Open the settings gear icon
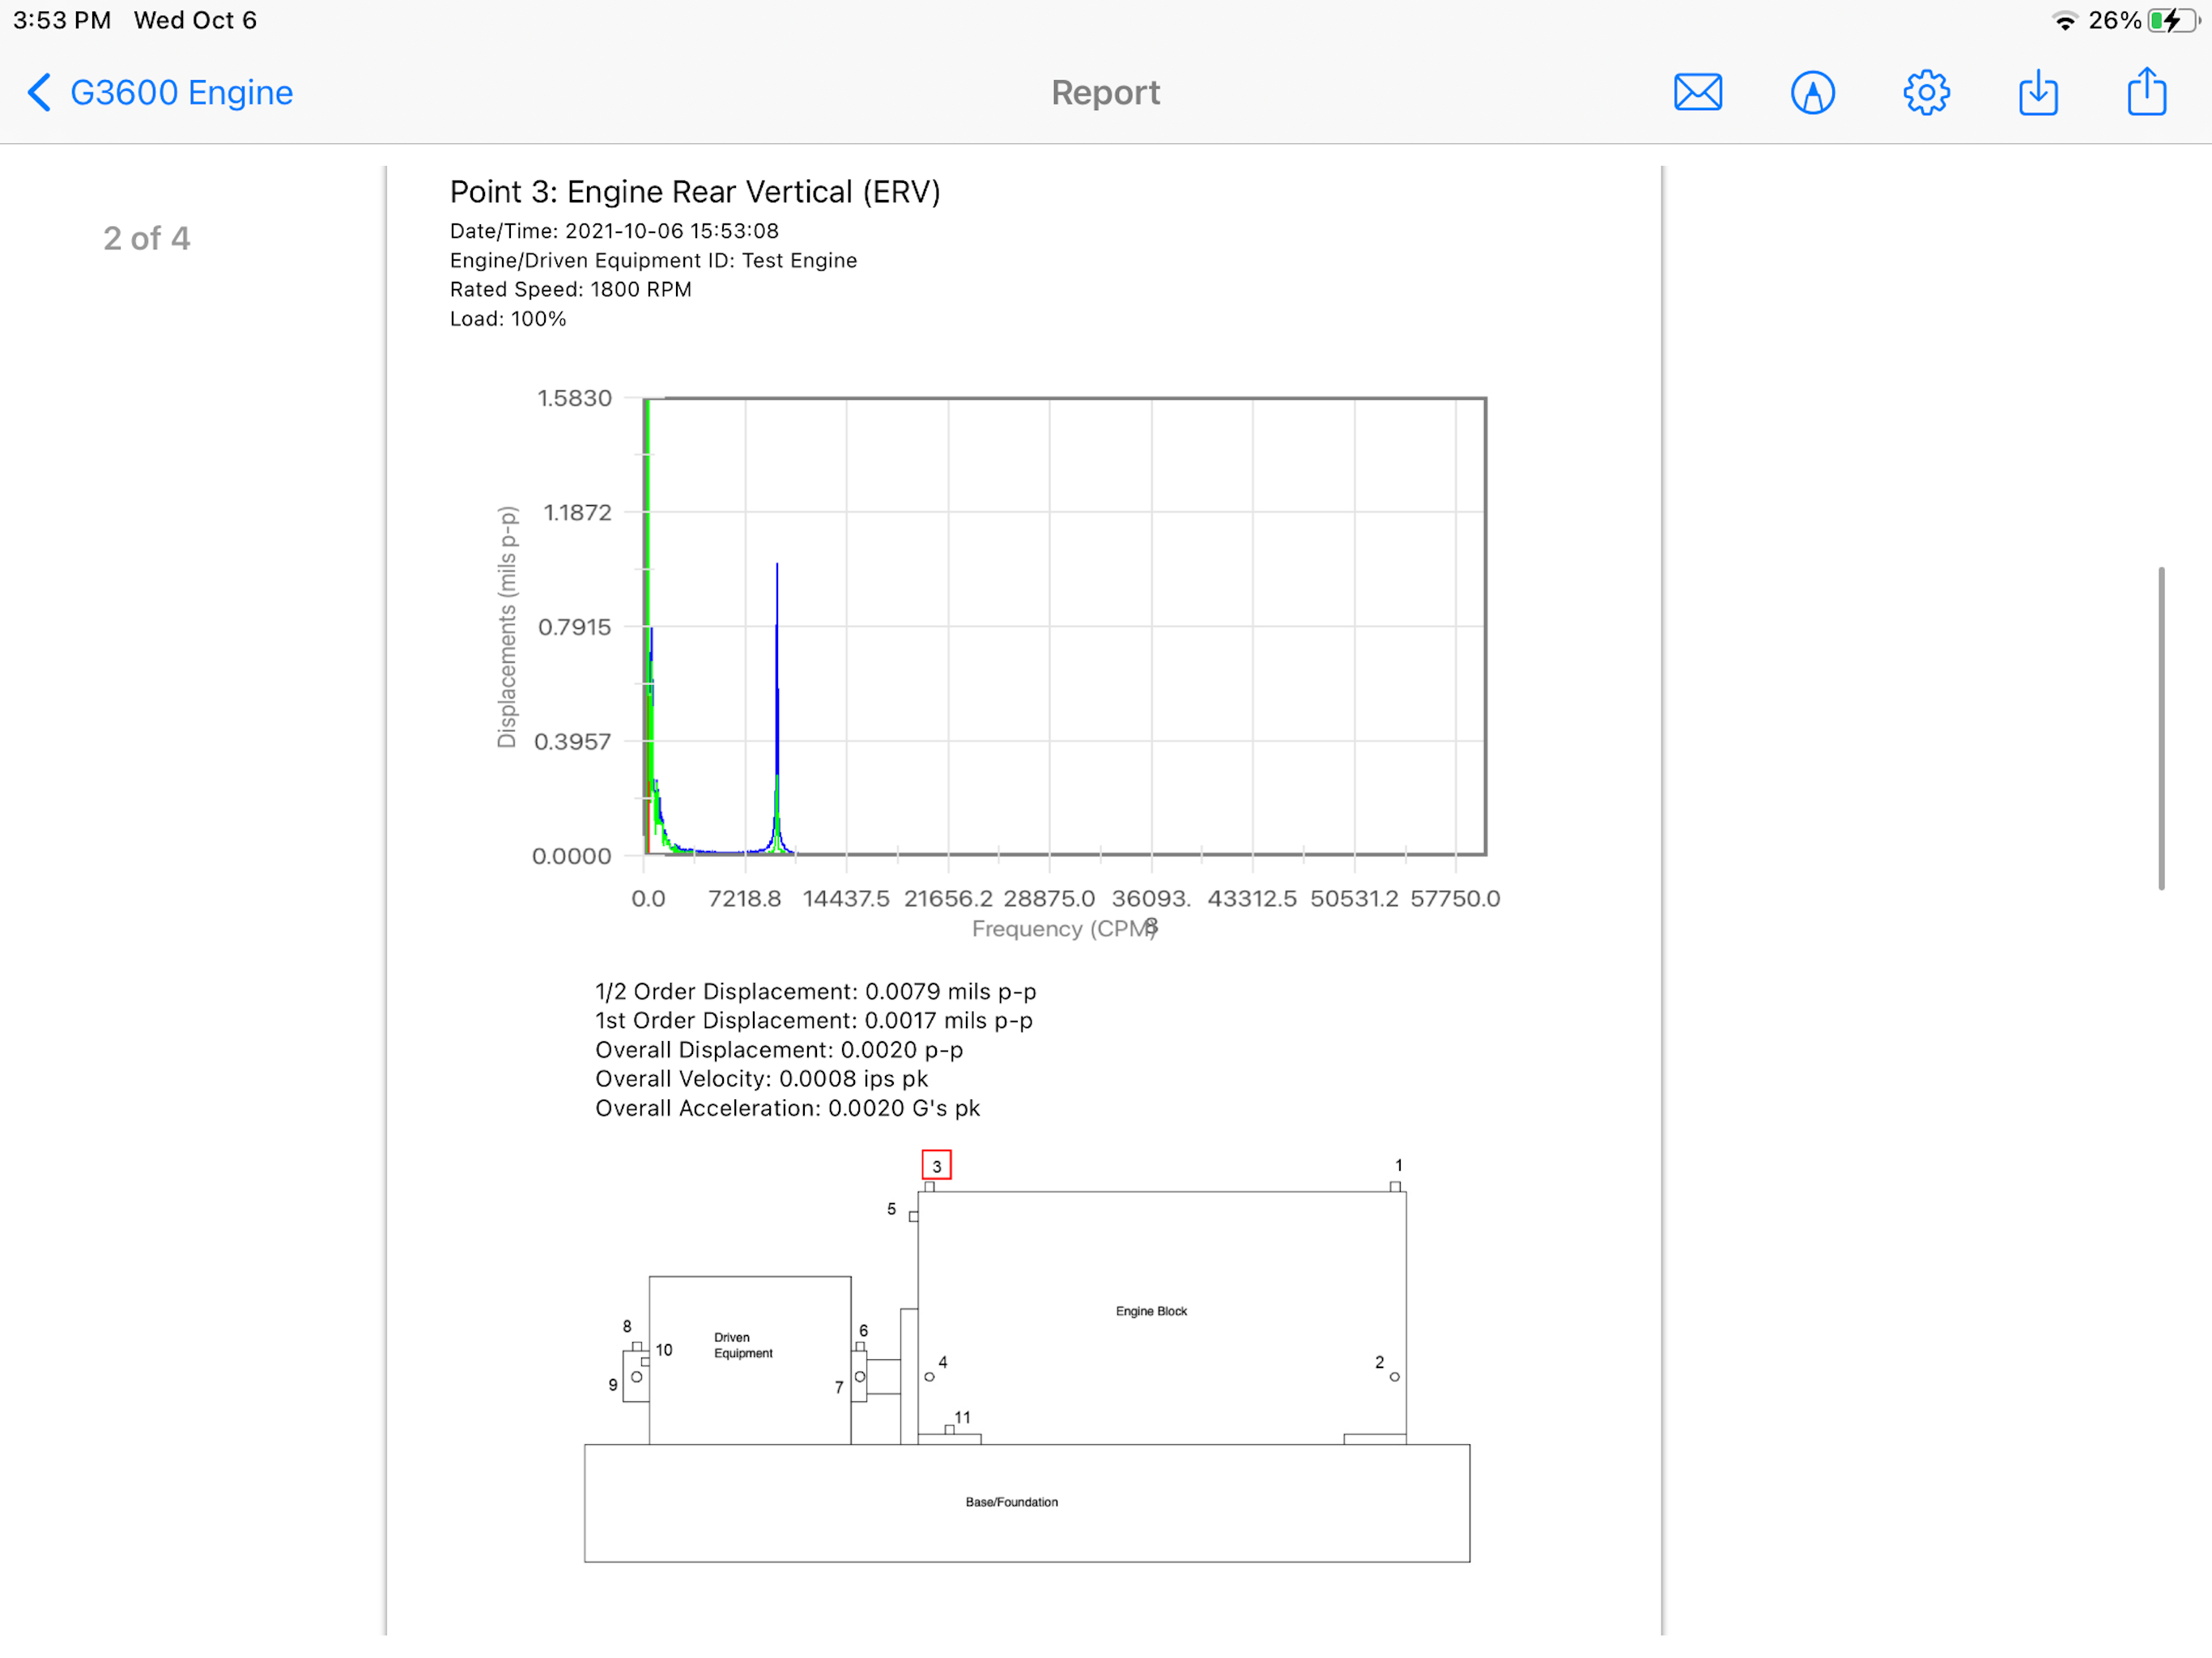This screenshot has height=1658, width=2212. tap(1926, 92)
